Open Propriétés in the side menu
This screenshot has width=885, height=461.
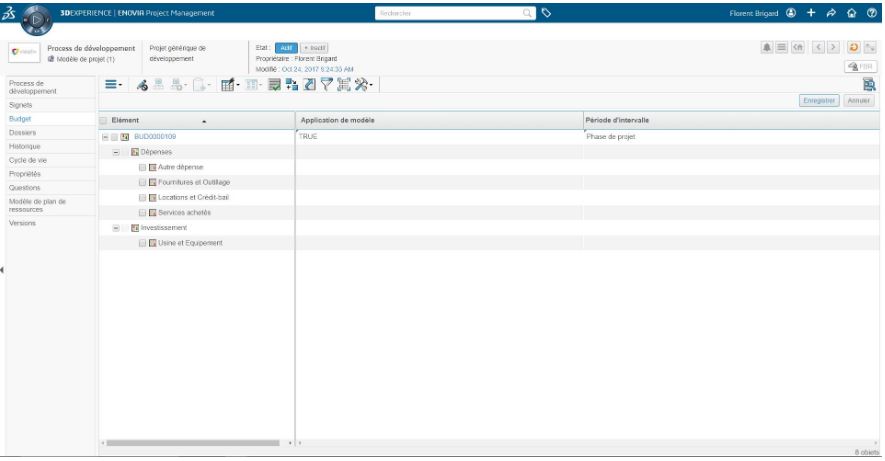25,174
